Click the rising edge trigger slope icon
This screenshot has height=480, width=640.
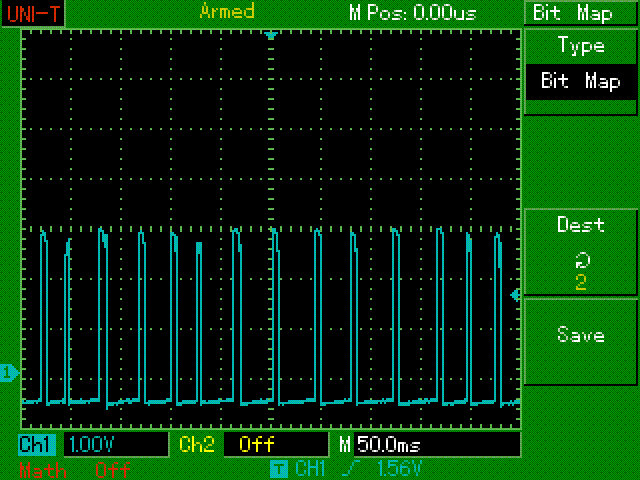click(x=350, y=469)
